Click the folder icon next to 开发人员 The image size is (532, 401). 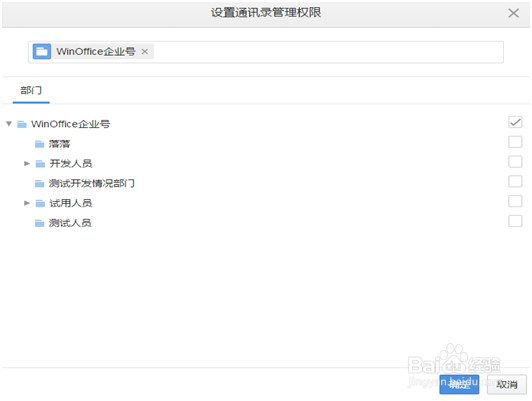tap(40, 164)
